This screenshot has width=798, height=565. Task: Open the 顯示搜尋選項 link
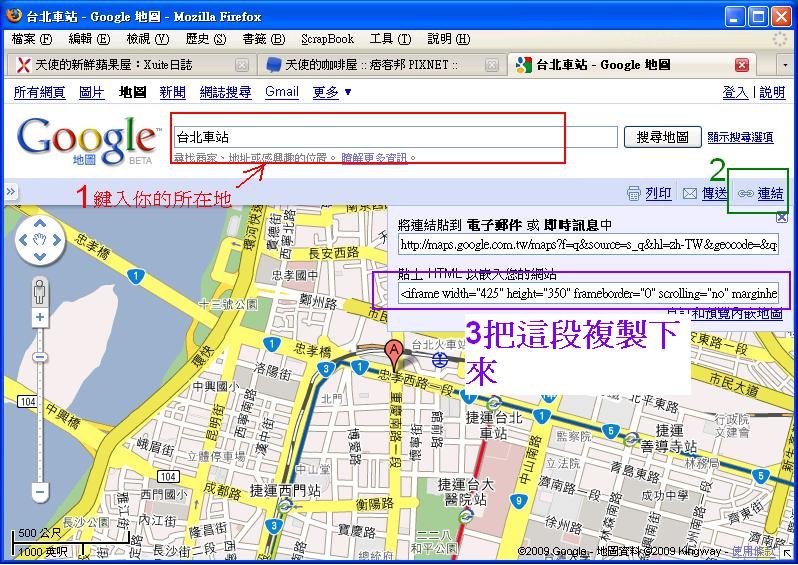[x=740, y=137]
